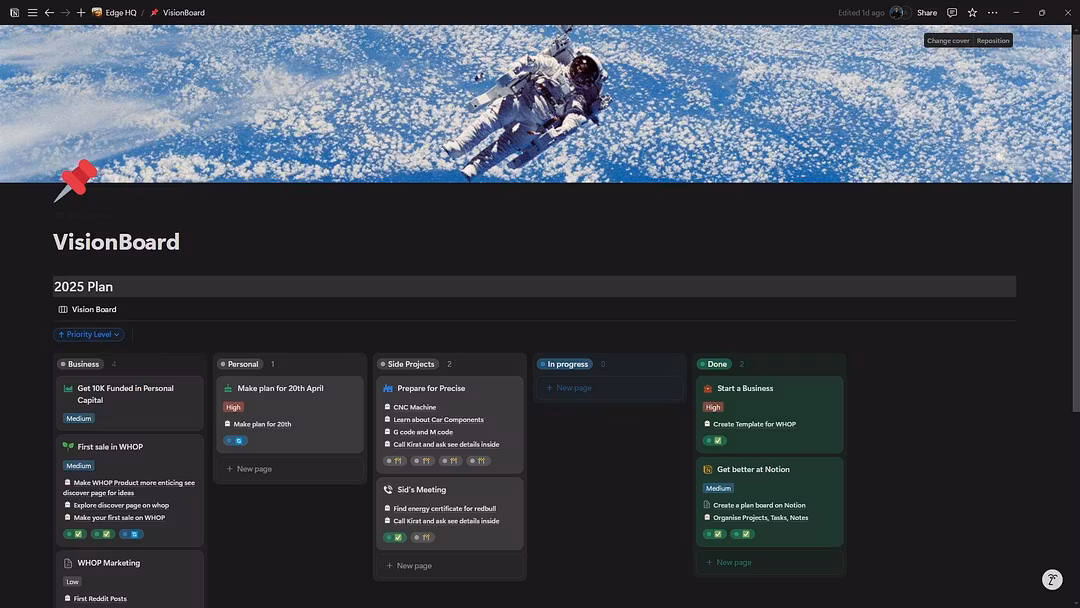Click the back navigation arrow
Image resolution: width=1080 pixels, height=608 pixels.
coord(49,13)
